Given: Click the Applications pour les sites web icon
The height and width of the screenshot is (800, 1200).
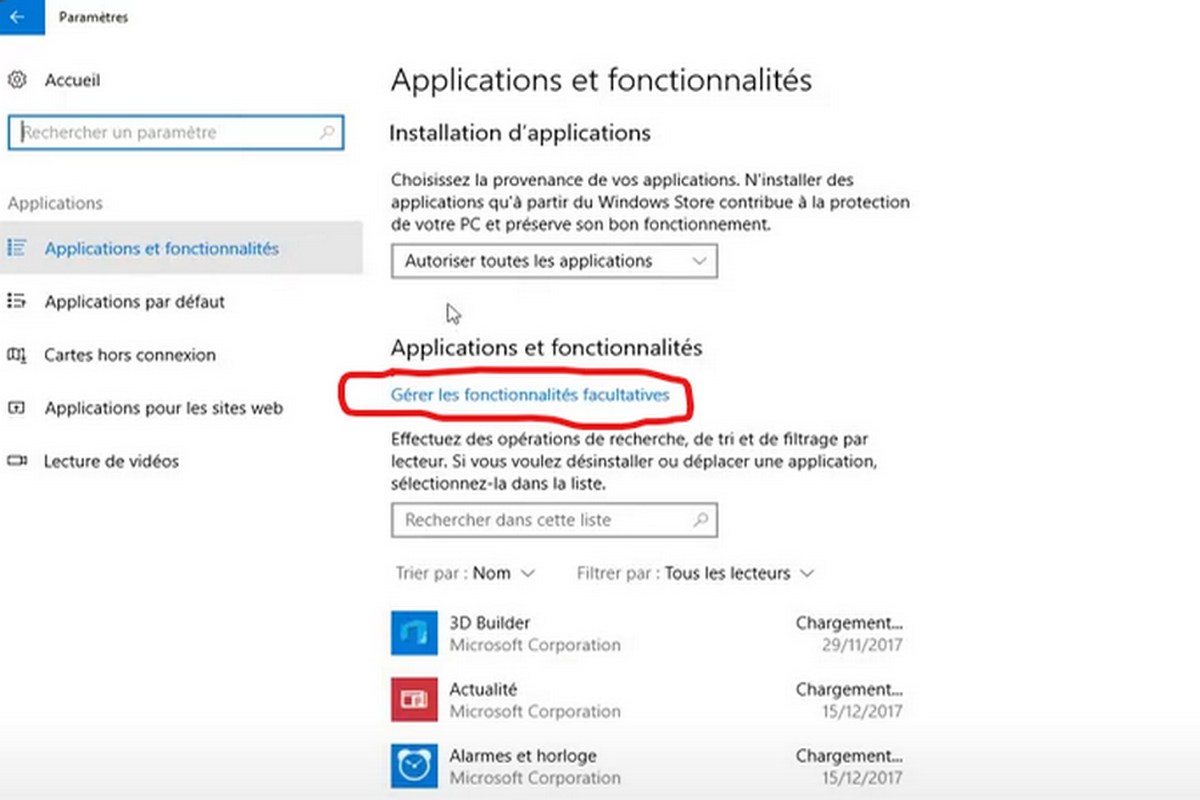Looking at the screenshot, I should (16, 408).
